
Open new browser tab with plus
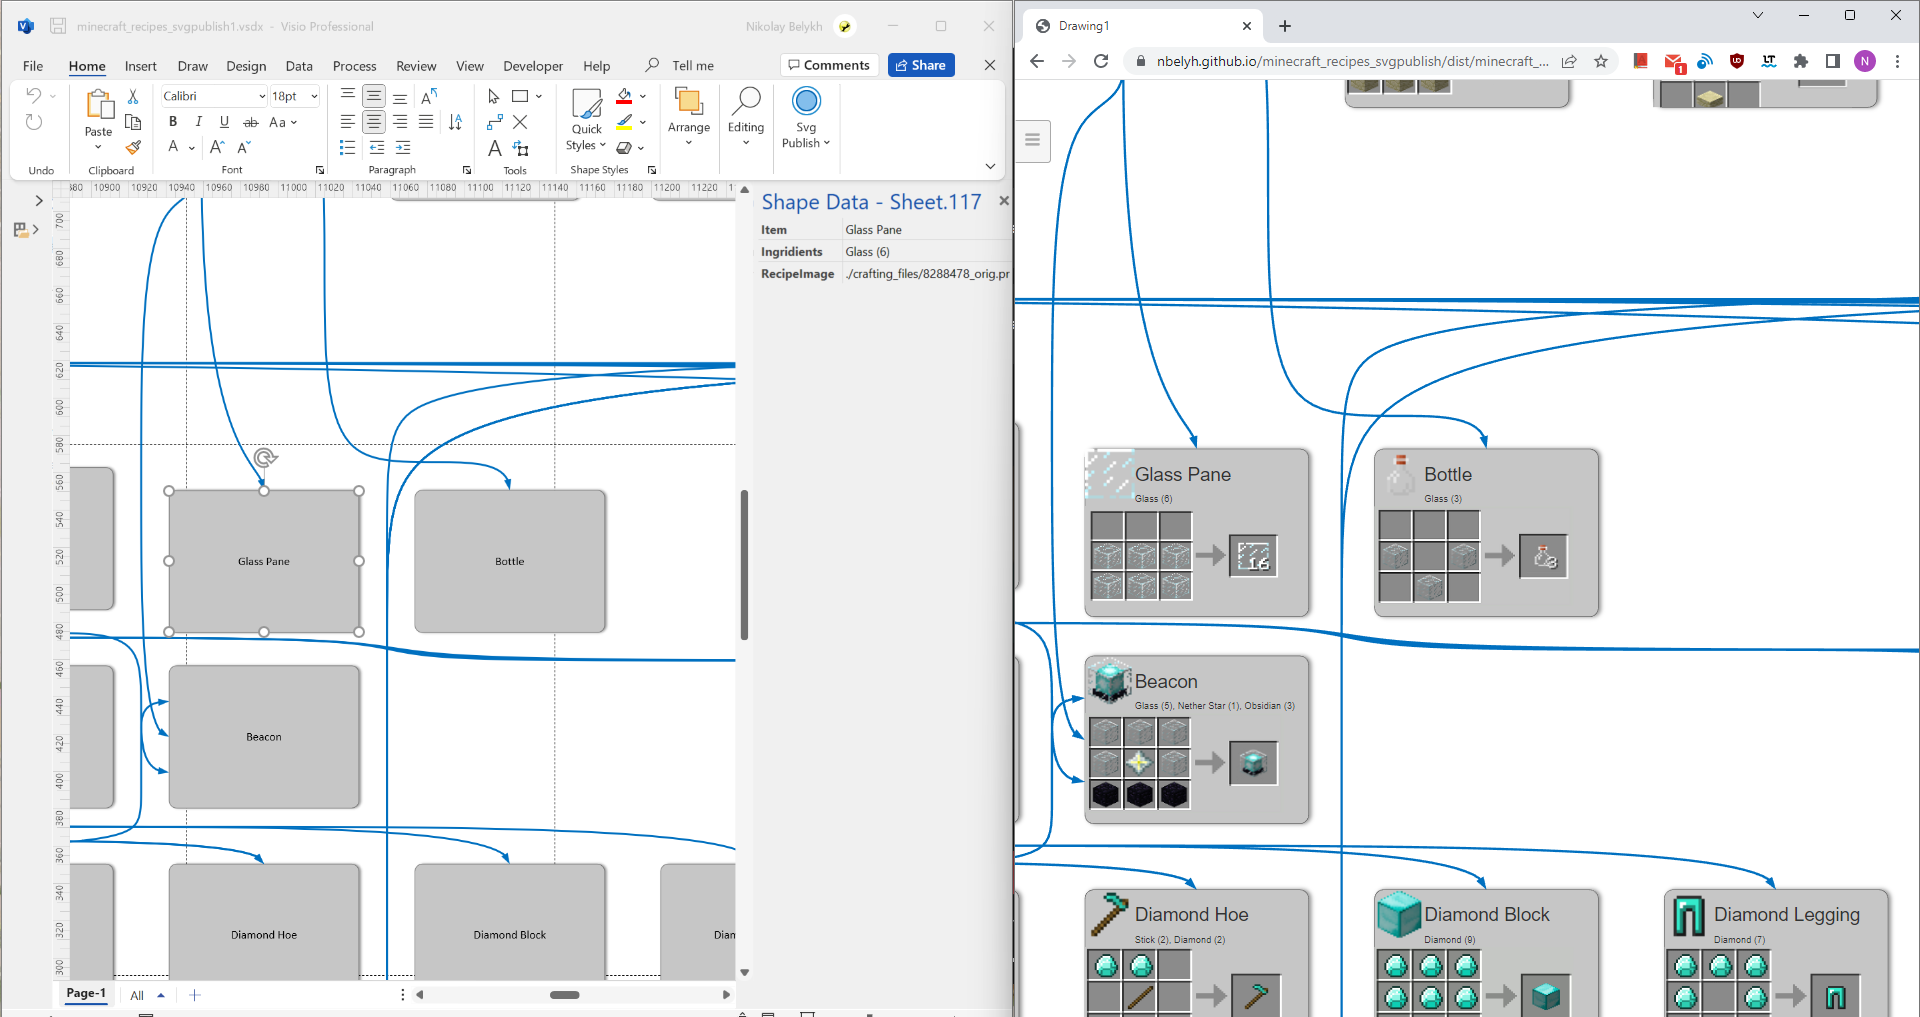(1285, 26)
